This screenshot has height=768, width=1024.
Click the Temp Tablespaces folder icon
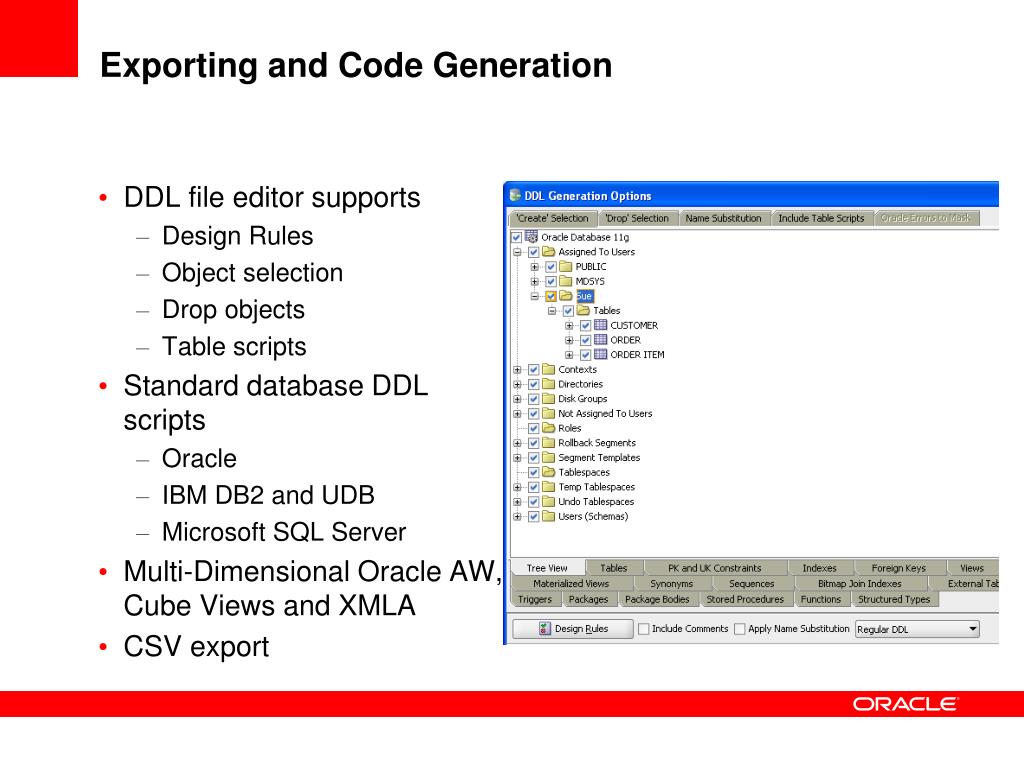pos(549,487)
